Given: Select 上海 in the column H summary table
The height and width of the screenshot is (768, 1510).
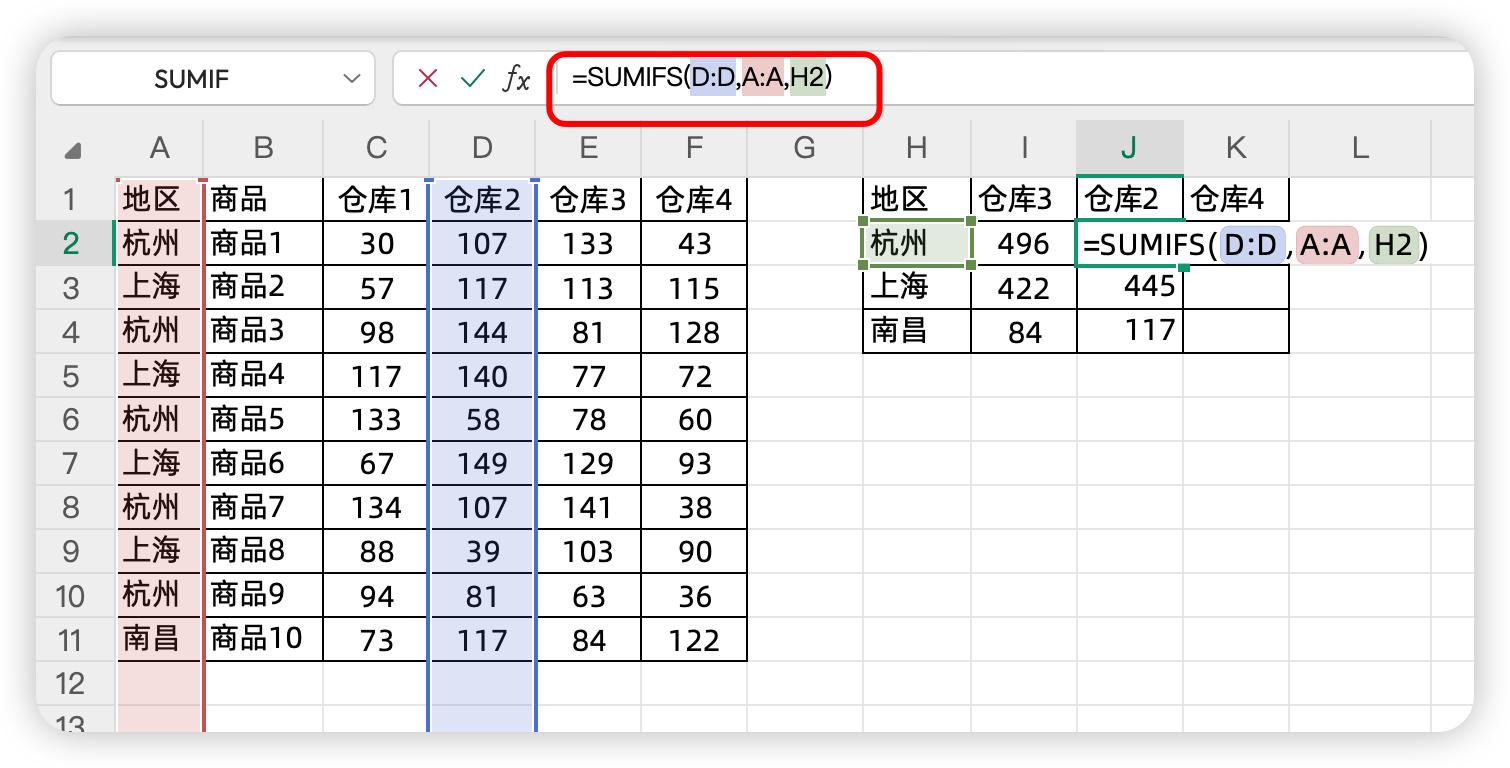Looking at the screenshot, I should [x=916, y=288].
